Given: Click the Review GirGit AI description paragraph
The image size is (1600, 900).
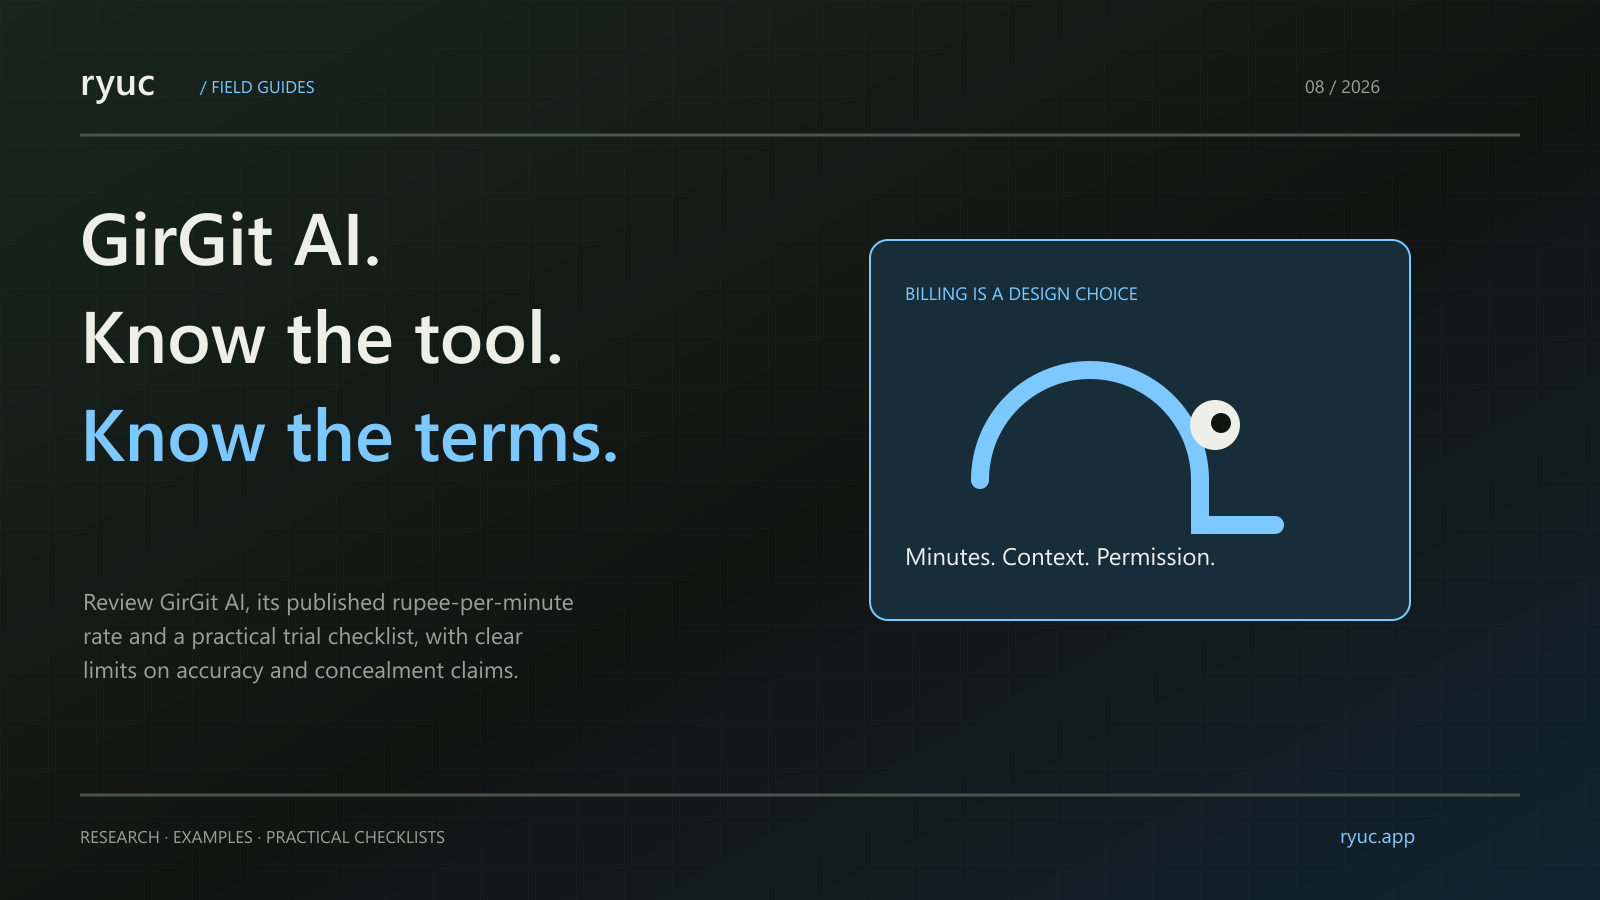Looking at the screenshot, I should pos(328,636).
